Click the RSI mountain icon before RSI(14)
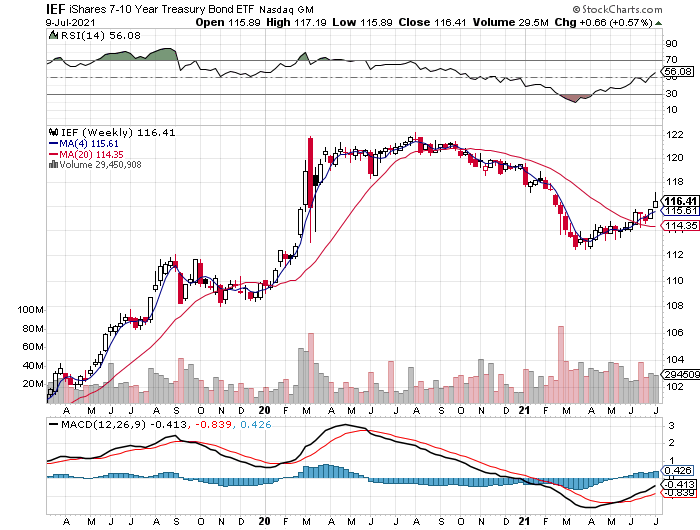Viewport: 700px width, 530px height. pos(53,35)
